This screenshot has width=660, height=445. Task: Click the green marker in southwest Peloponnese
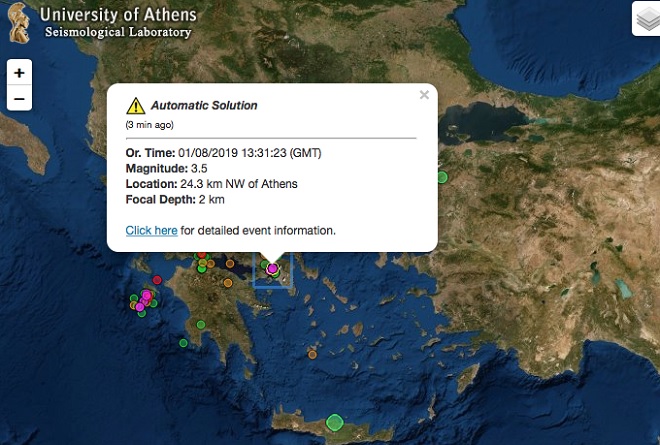[200, 325]
